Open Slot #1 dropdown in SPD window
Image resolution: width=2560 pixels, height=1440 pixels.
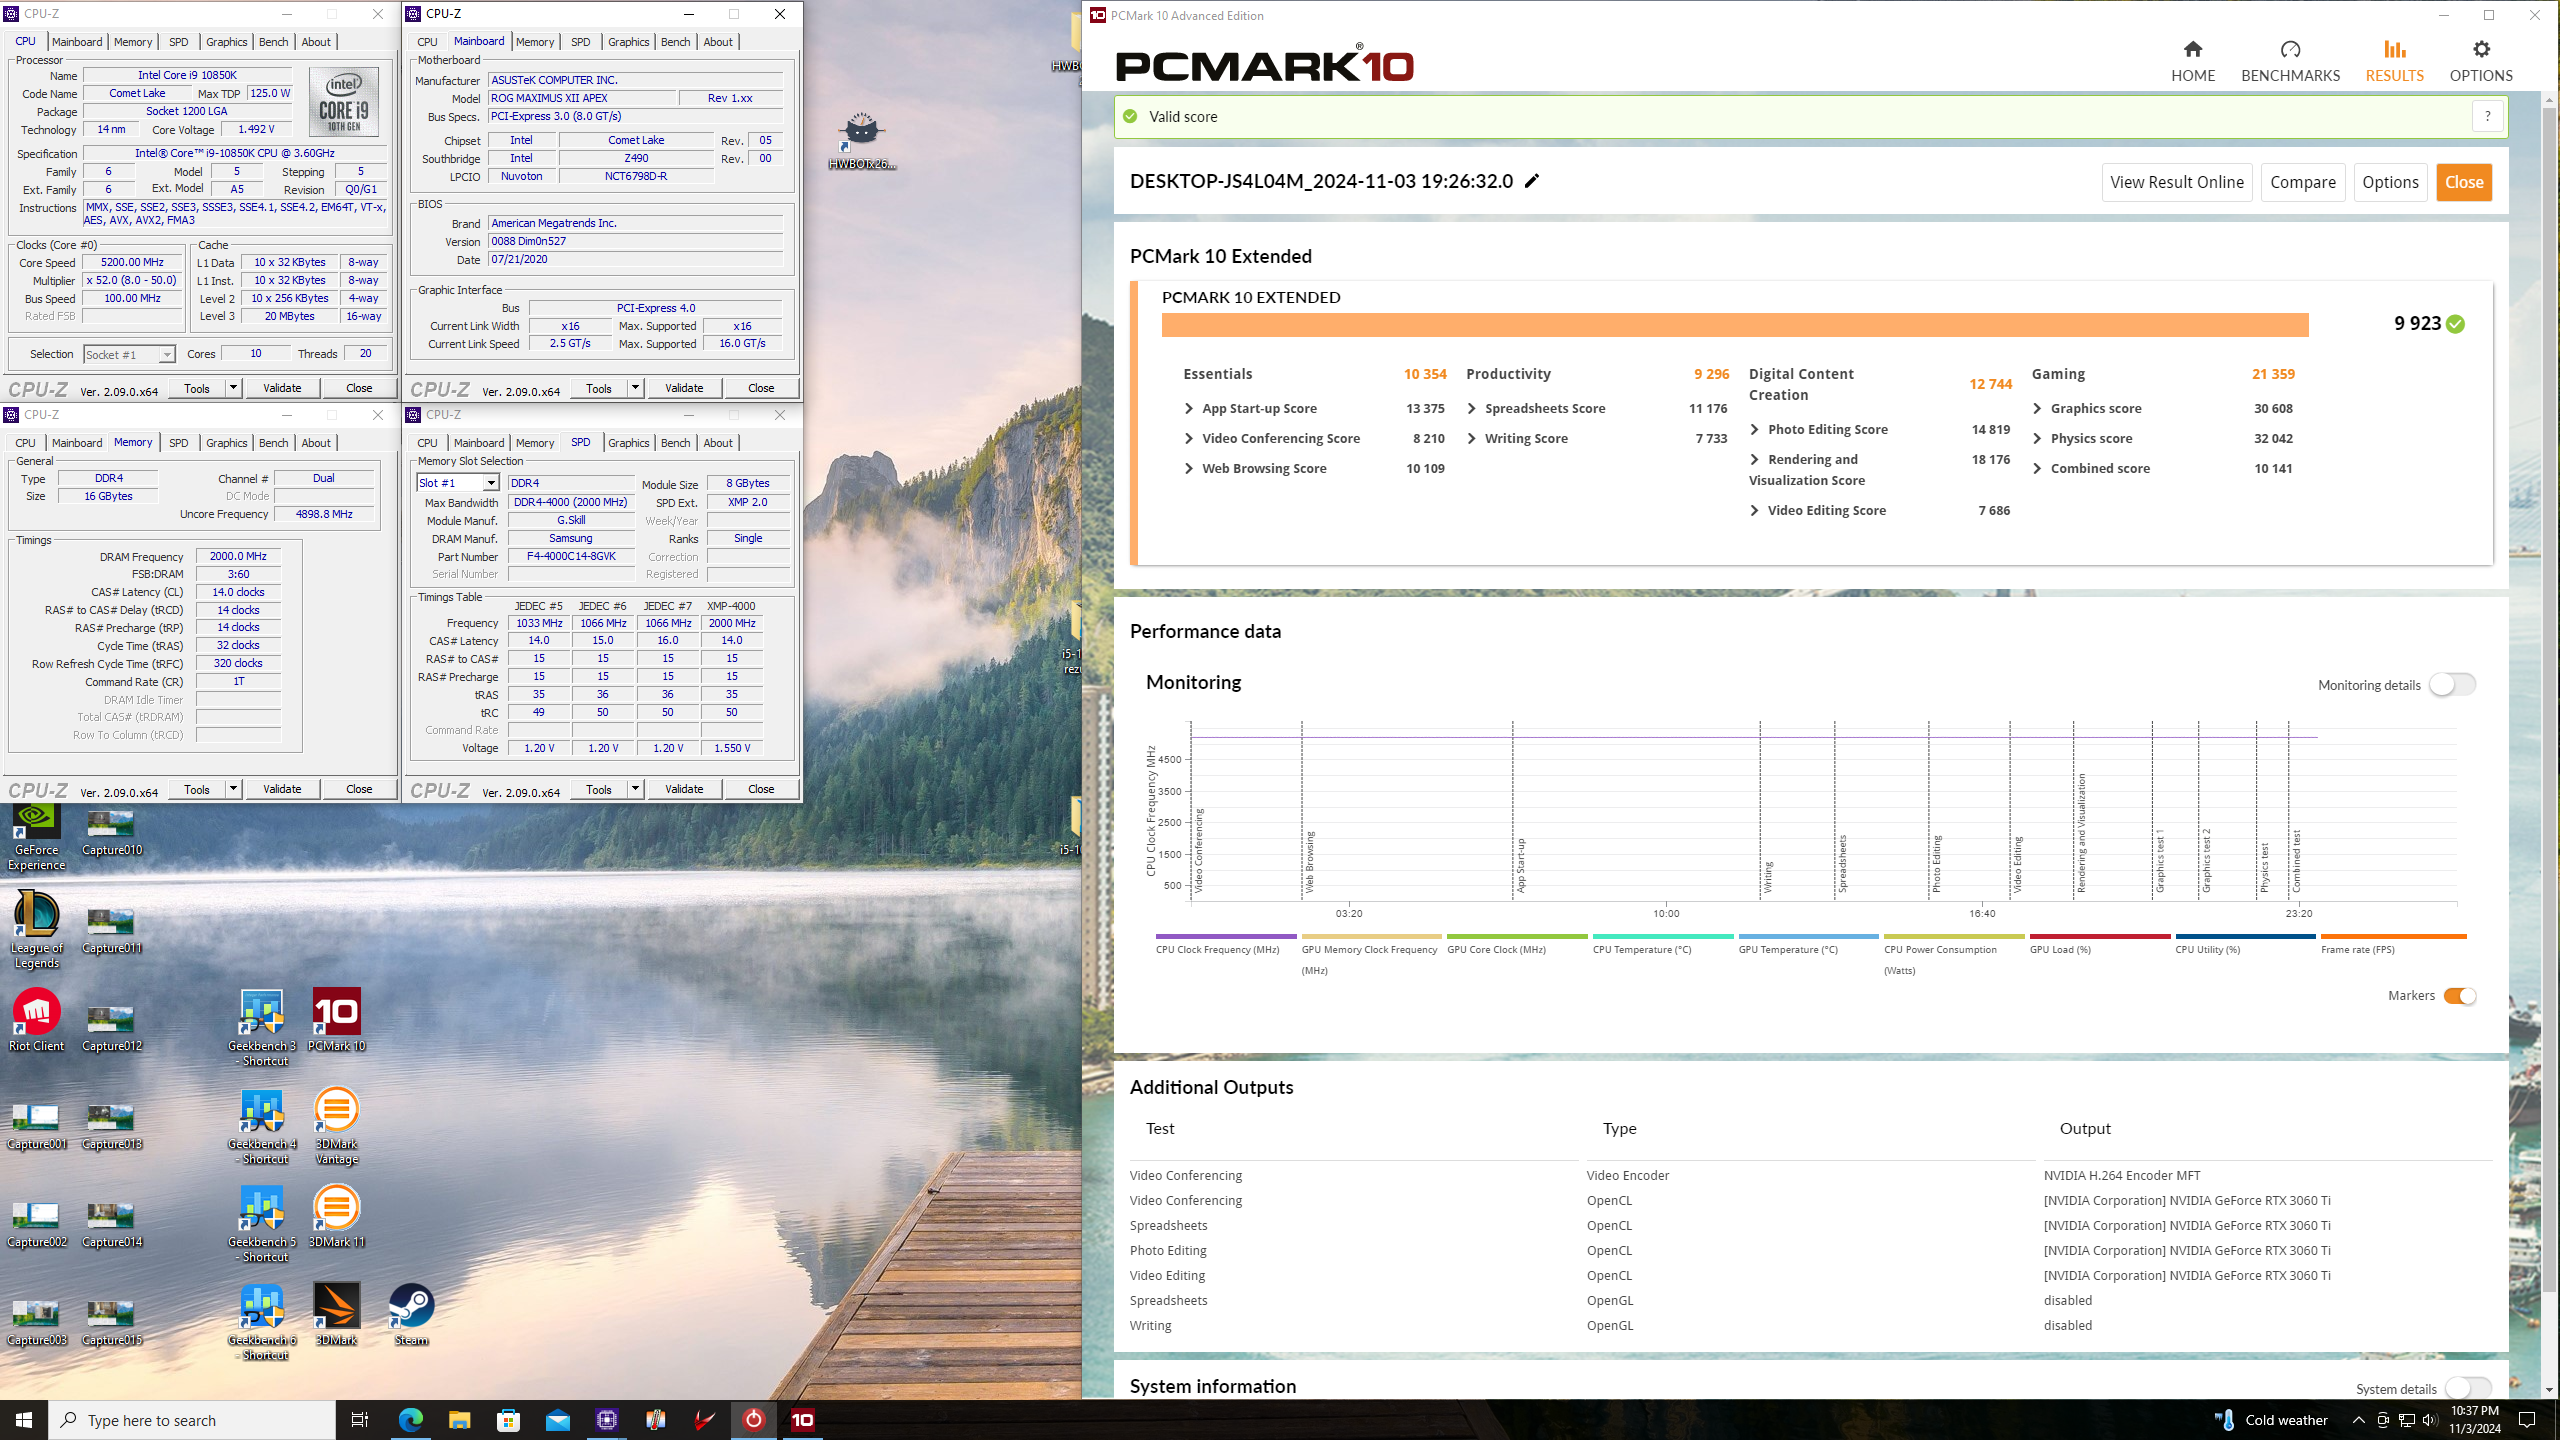tap(490, 483)
